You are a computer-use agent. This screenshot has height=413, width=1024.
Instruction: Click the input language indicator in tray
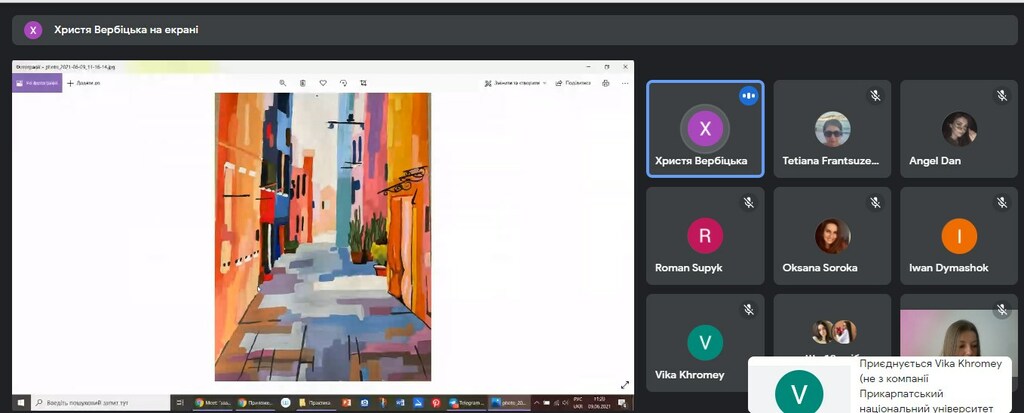point(578,403)
